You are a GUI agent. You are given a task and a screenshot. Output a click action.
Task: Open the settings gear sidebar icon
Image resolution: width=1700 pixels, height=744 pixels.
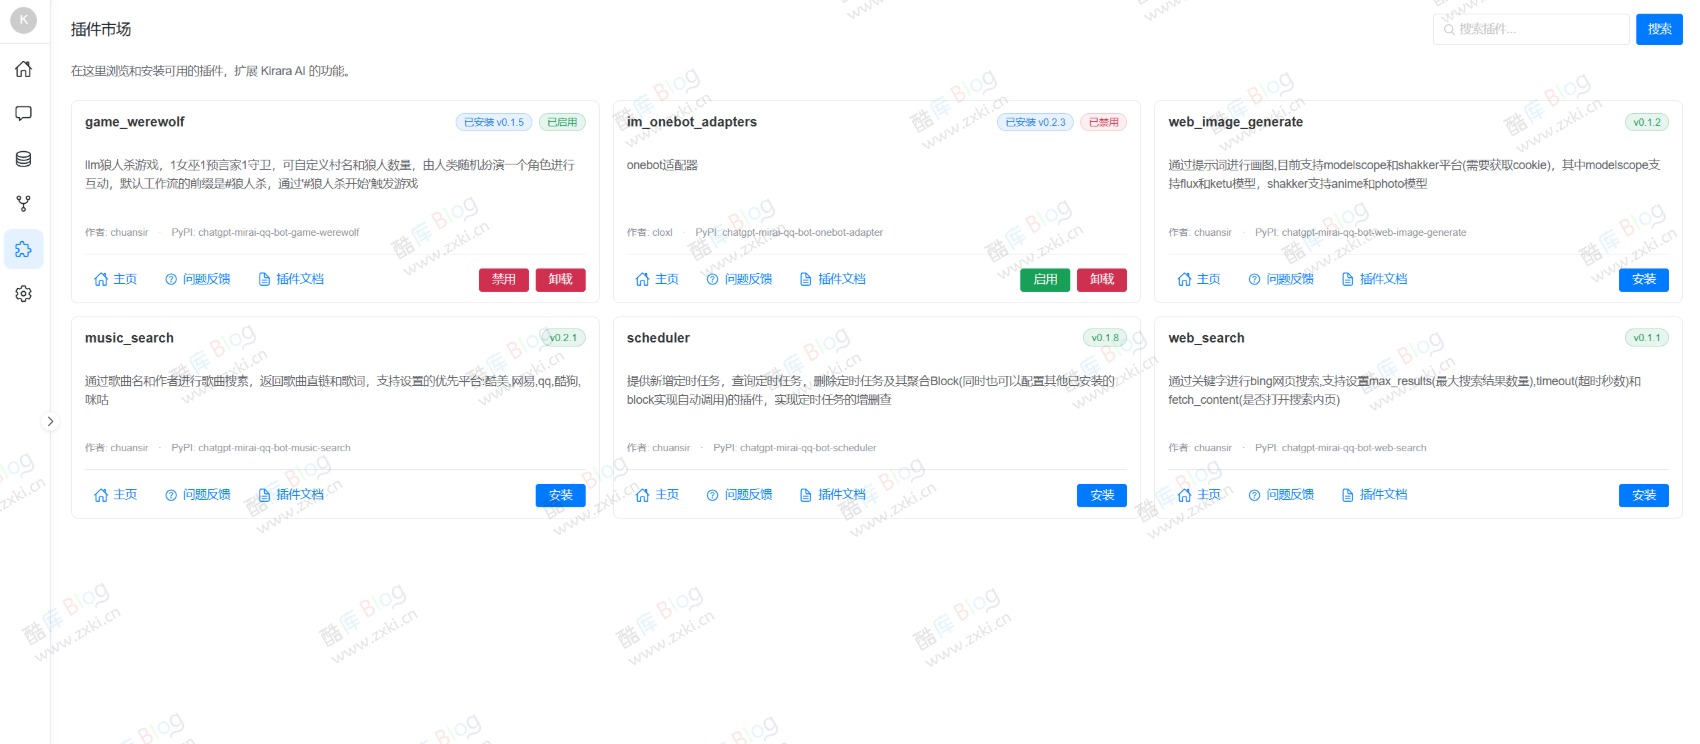coord(24,294)
